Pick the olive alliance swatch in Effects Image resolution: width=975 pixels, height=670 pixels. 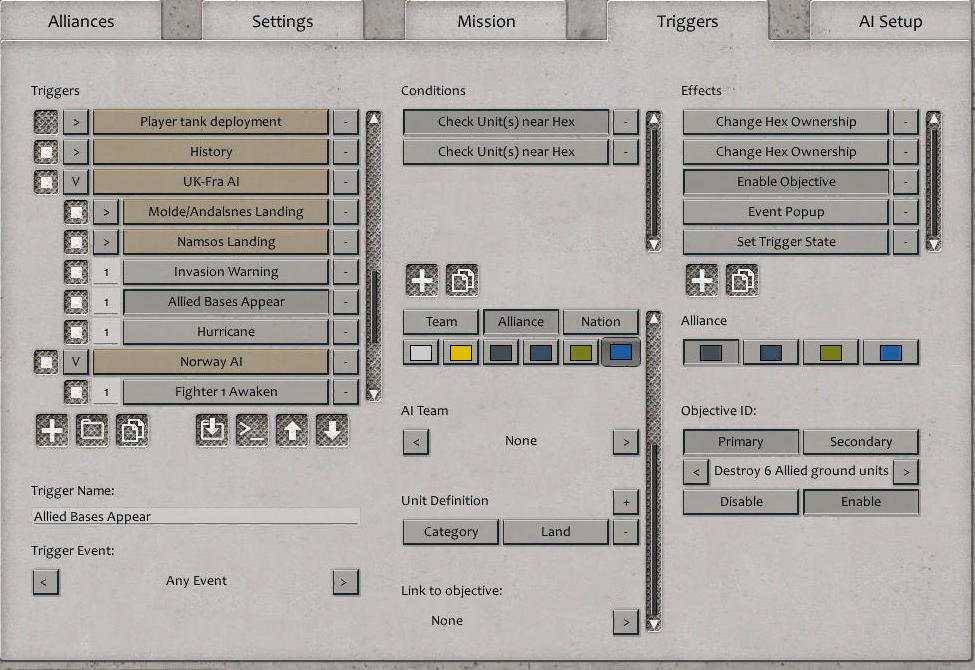pyautogui.click(x=831, y=353)
